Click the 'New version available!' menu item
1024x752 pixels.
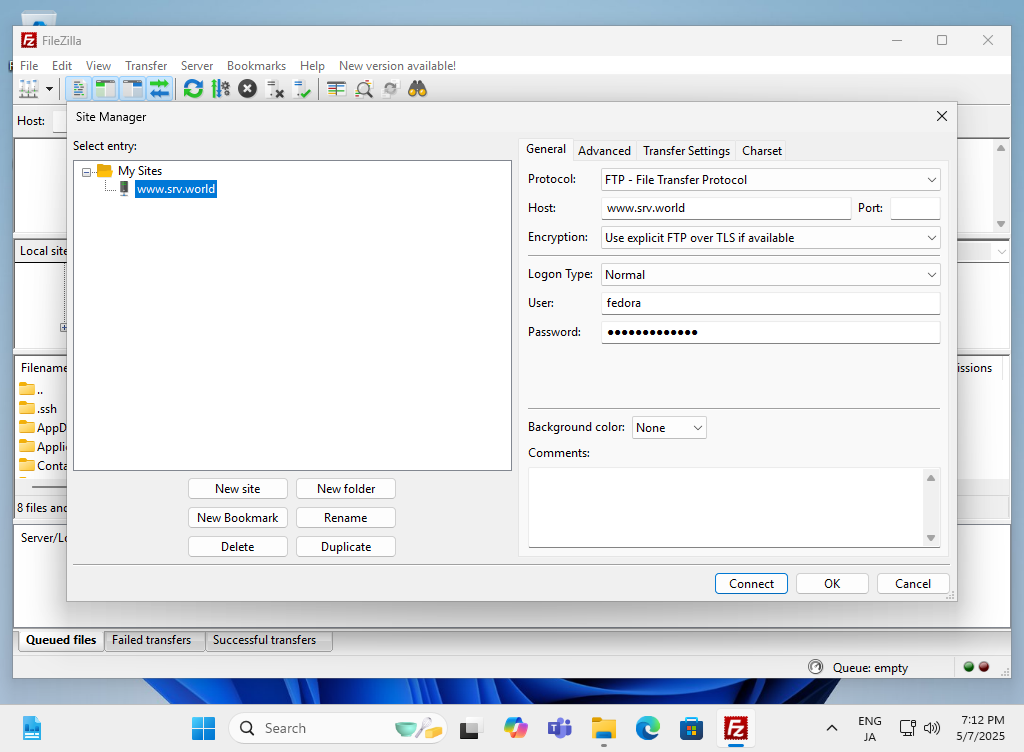397,66
